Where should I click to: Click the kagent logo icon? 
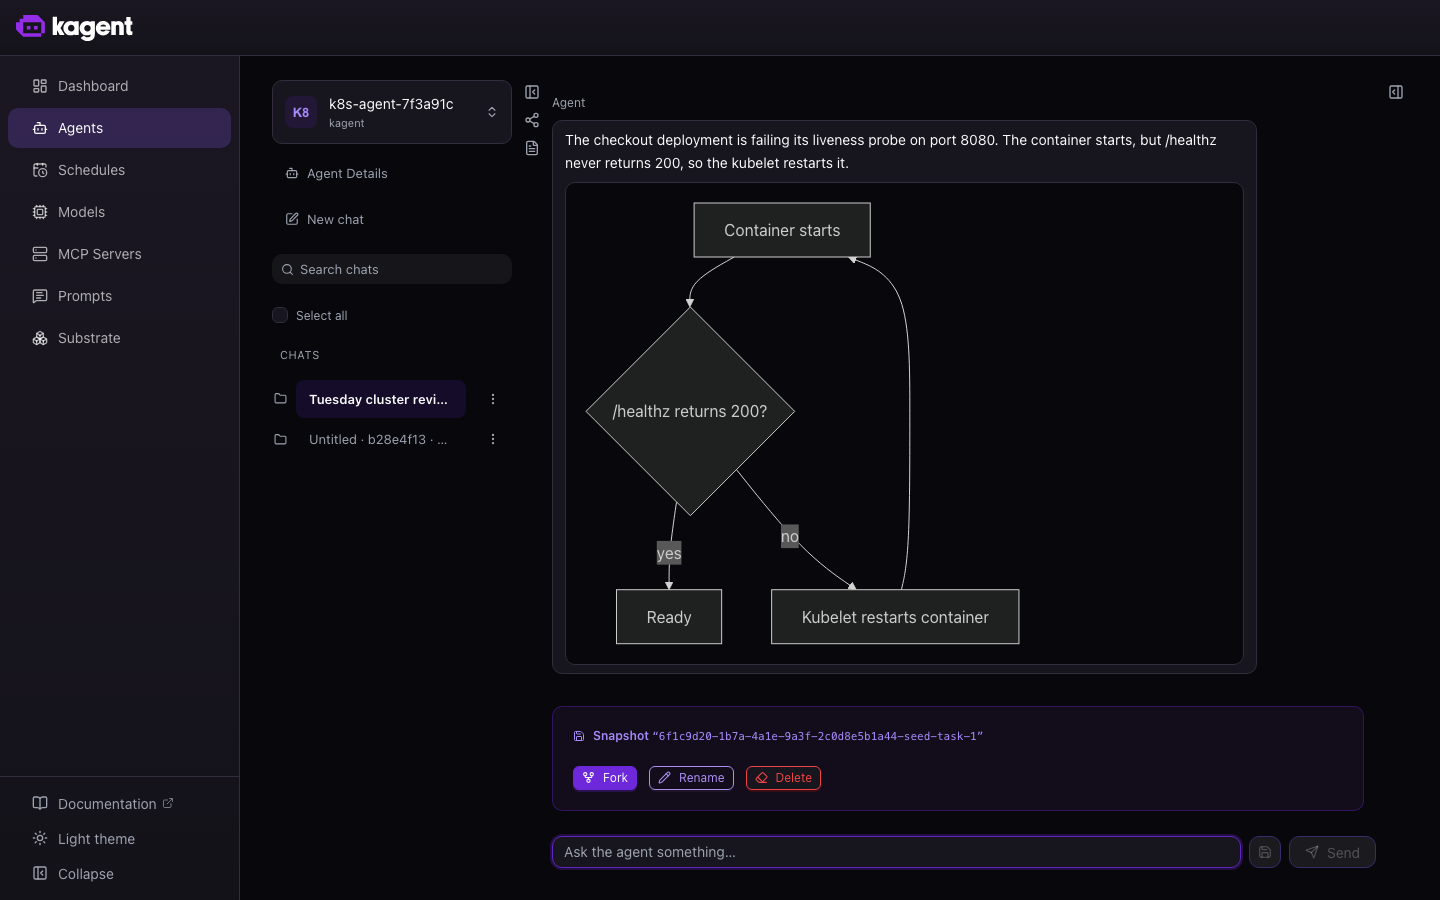tap(31, 27)
